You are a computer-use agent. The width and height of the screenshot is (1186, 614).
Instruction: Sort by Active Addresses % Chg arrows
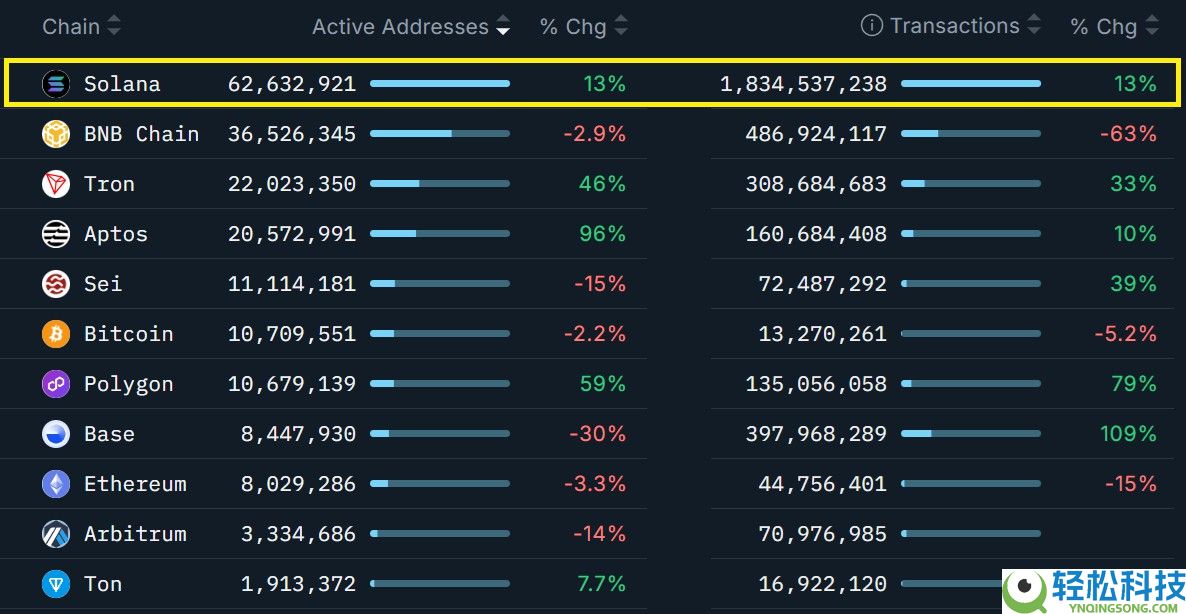(x=621, y=26)
